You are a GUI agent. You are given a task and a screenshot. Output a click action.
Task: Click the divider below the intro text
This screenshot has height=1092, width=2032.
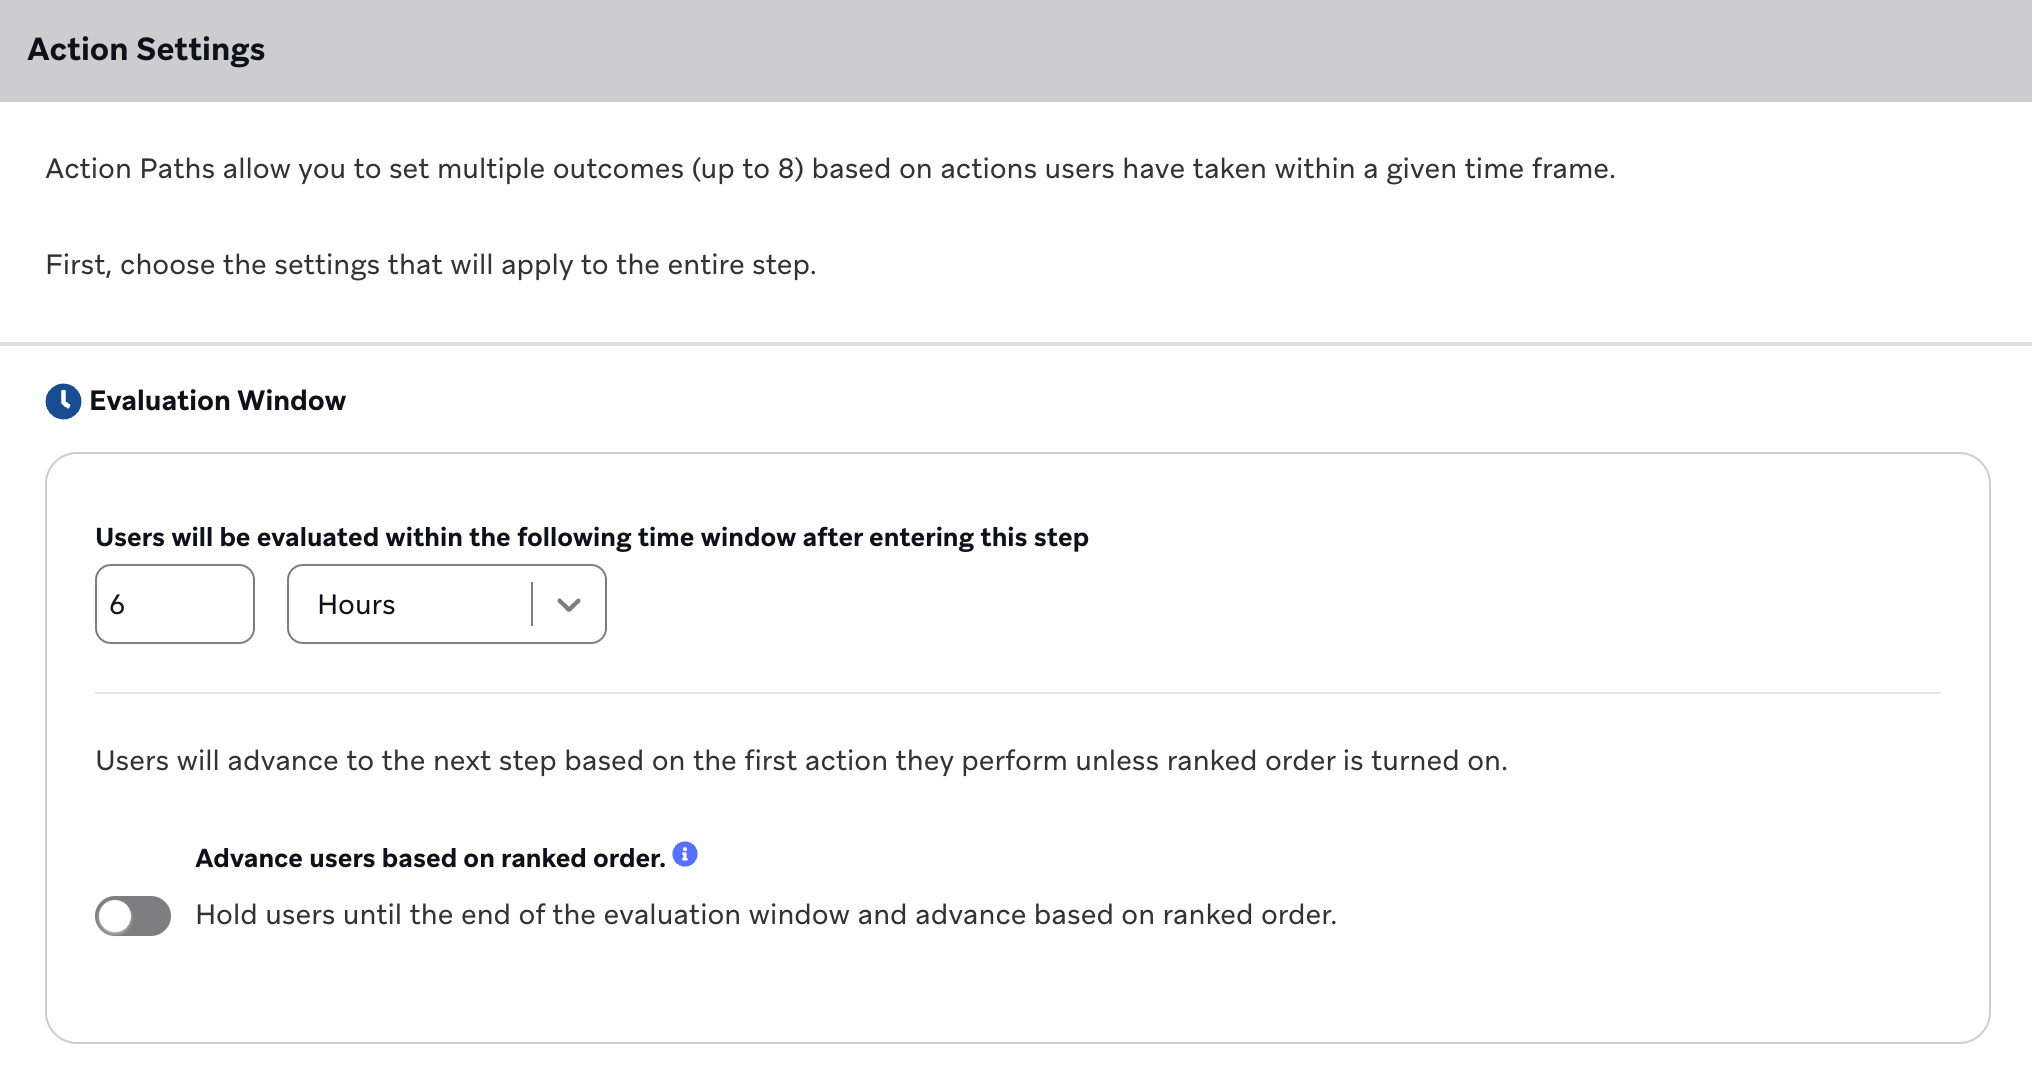point(1016,344)
